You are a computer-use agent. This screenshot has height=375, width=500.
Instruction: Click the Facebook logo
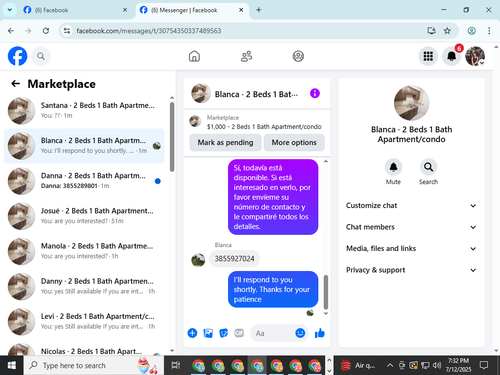(x=17, y=56)
